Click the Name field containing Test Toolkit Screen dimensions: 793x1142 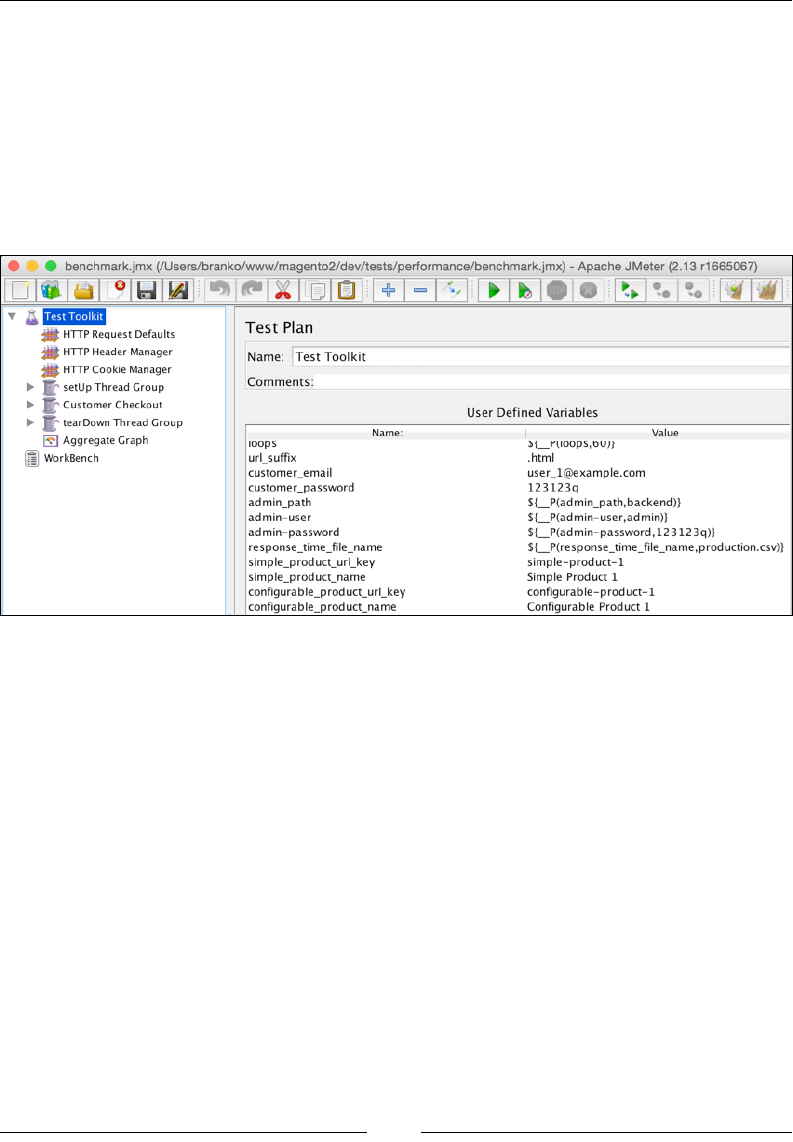click(541, 357)
